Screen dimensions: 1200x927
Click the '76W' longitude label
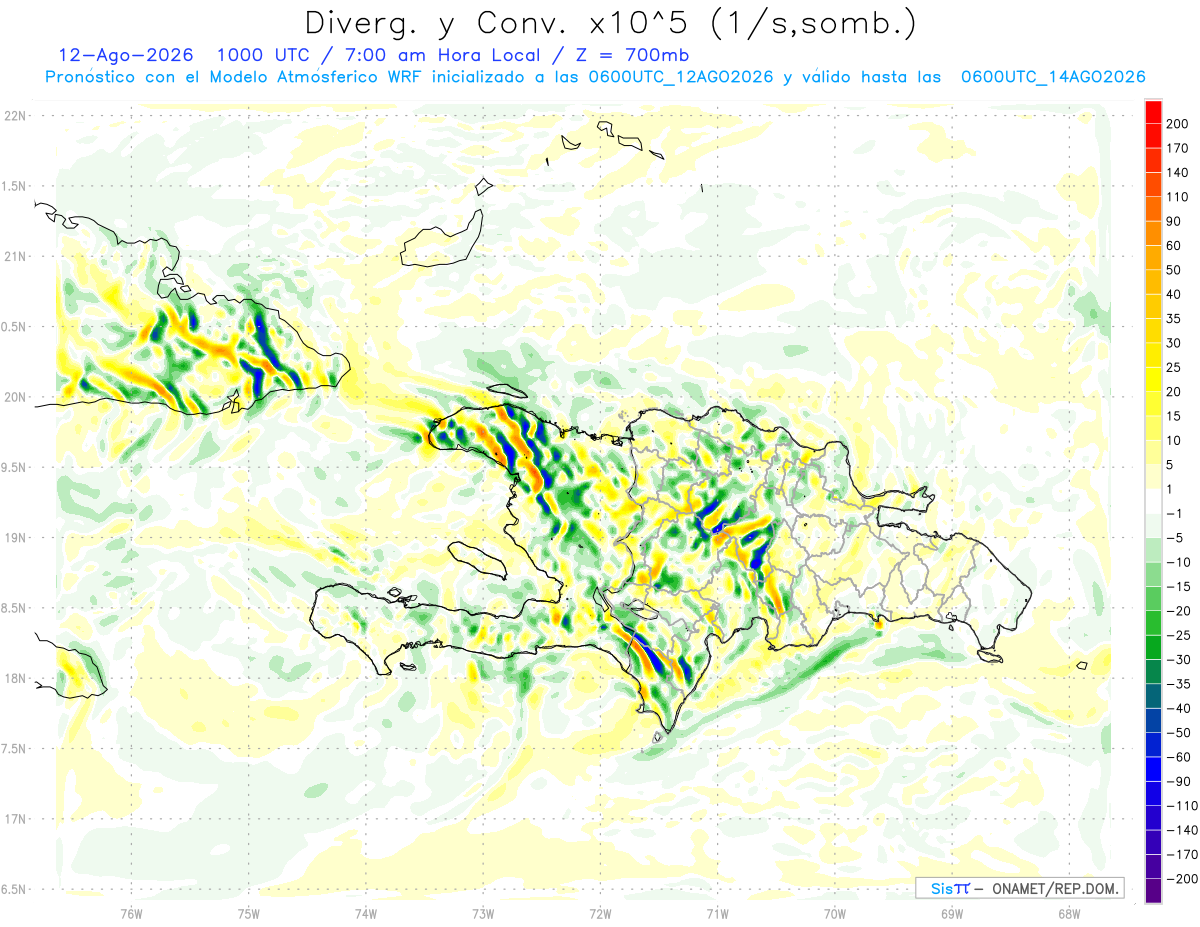(x=131, y=914)
